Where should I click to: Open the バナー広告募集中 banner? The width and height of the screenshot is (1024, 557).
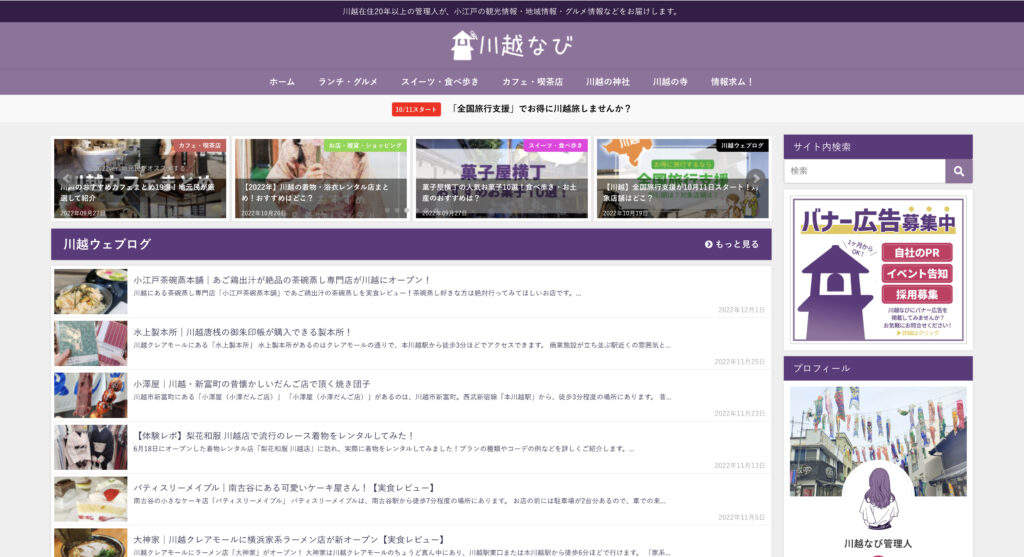pyautogui.click(x=877, y=269)
